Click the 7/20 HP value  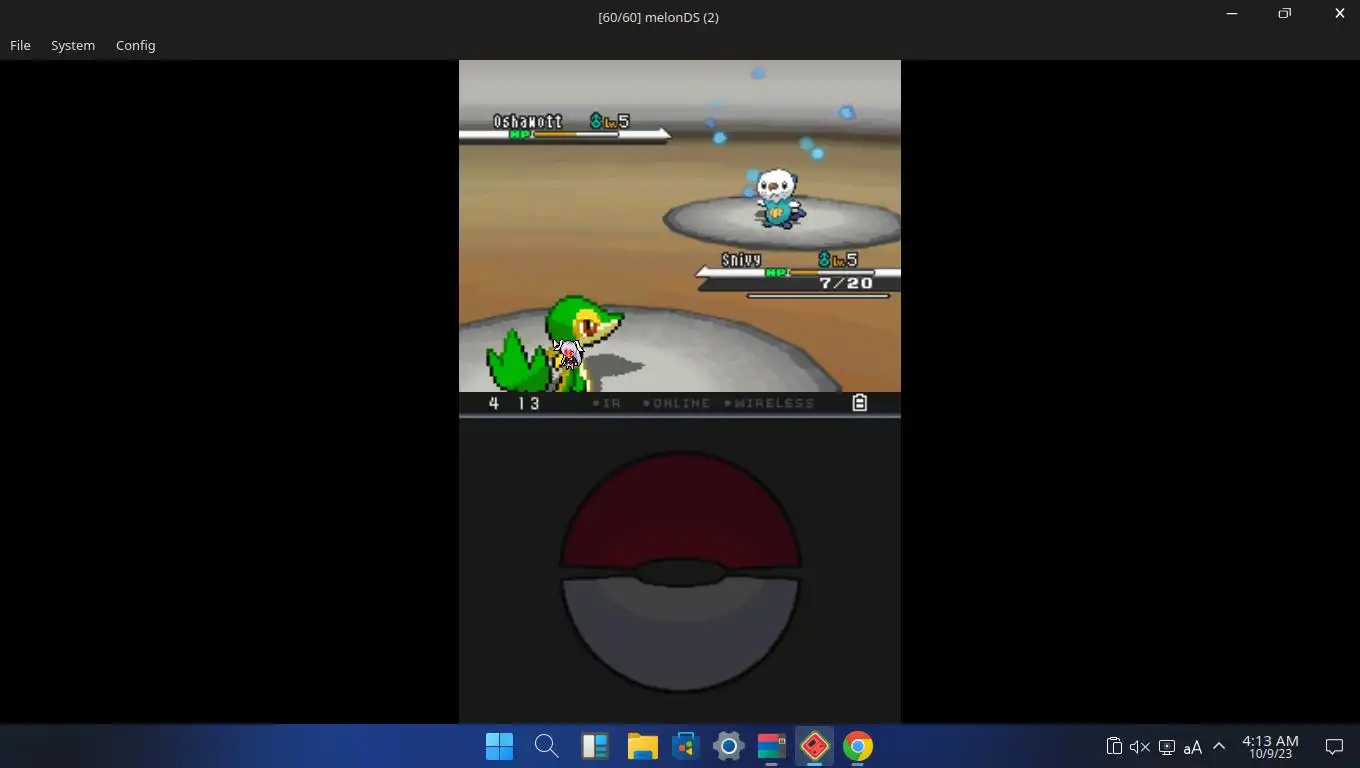[x=846, y=283]
